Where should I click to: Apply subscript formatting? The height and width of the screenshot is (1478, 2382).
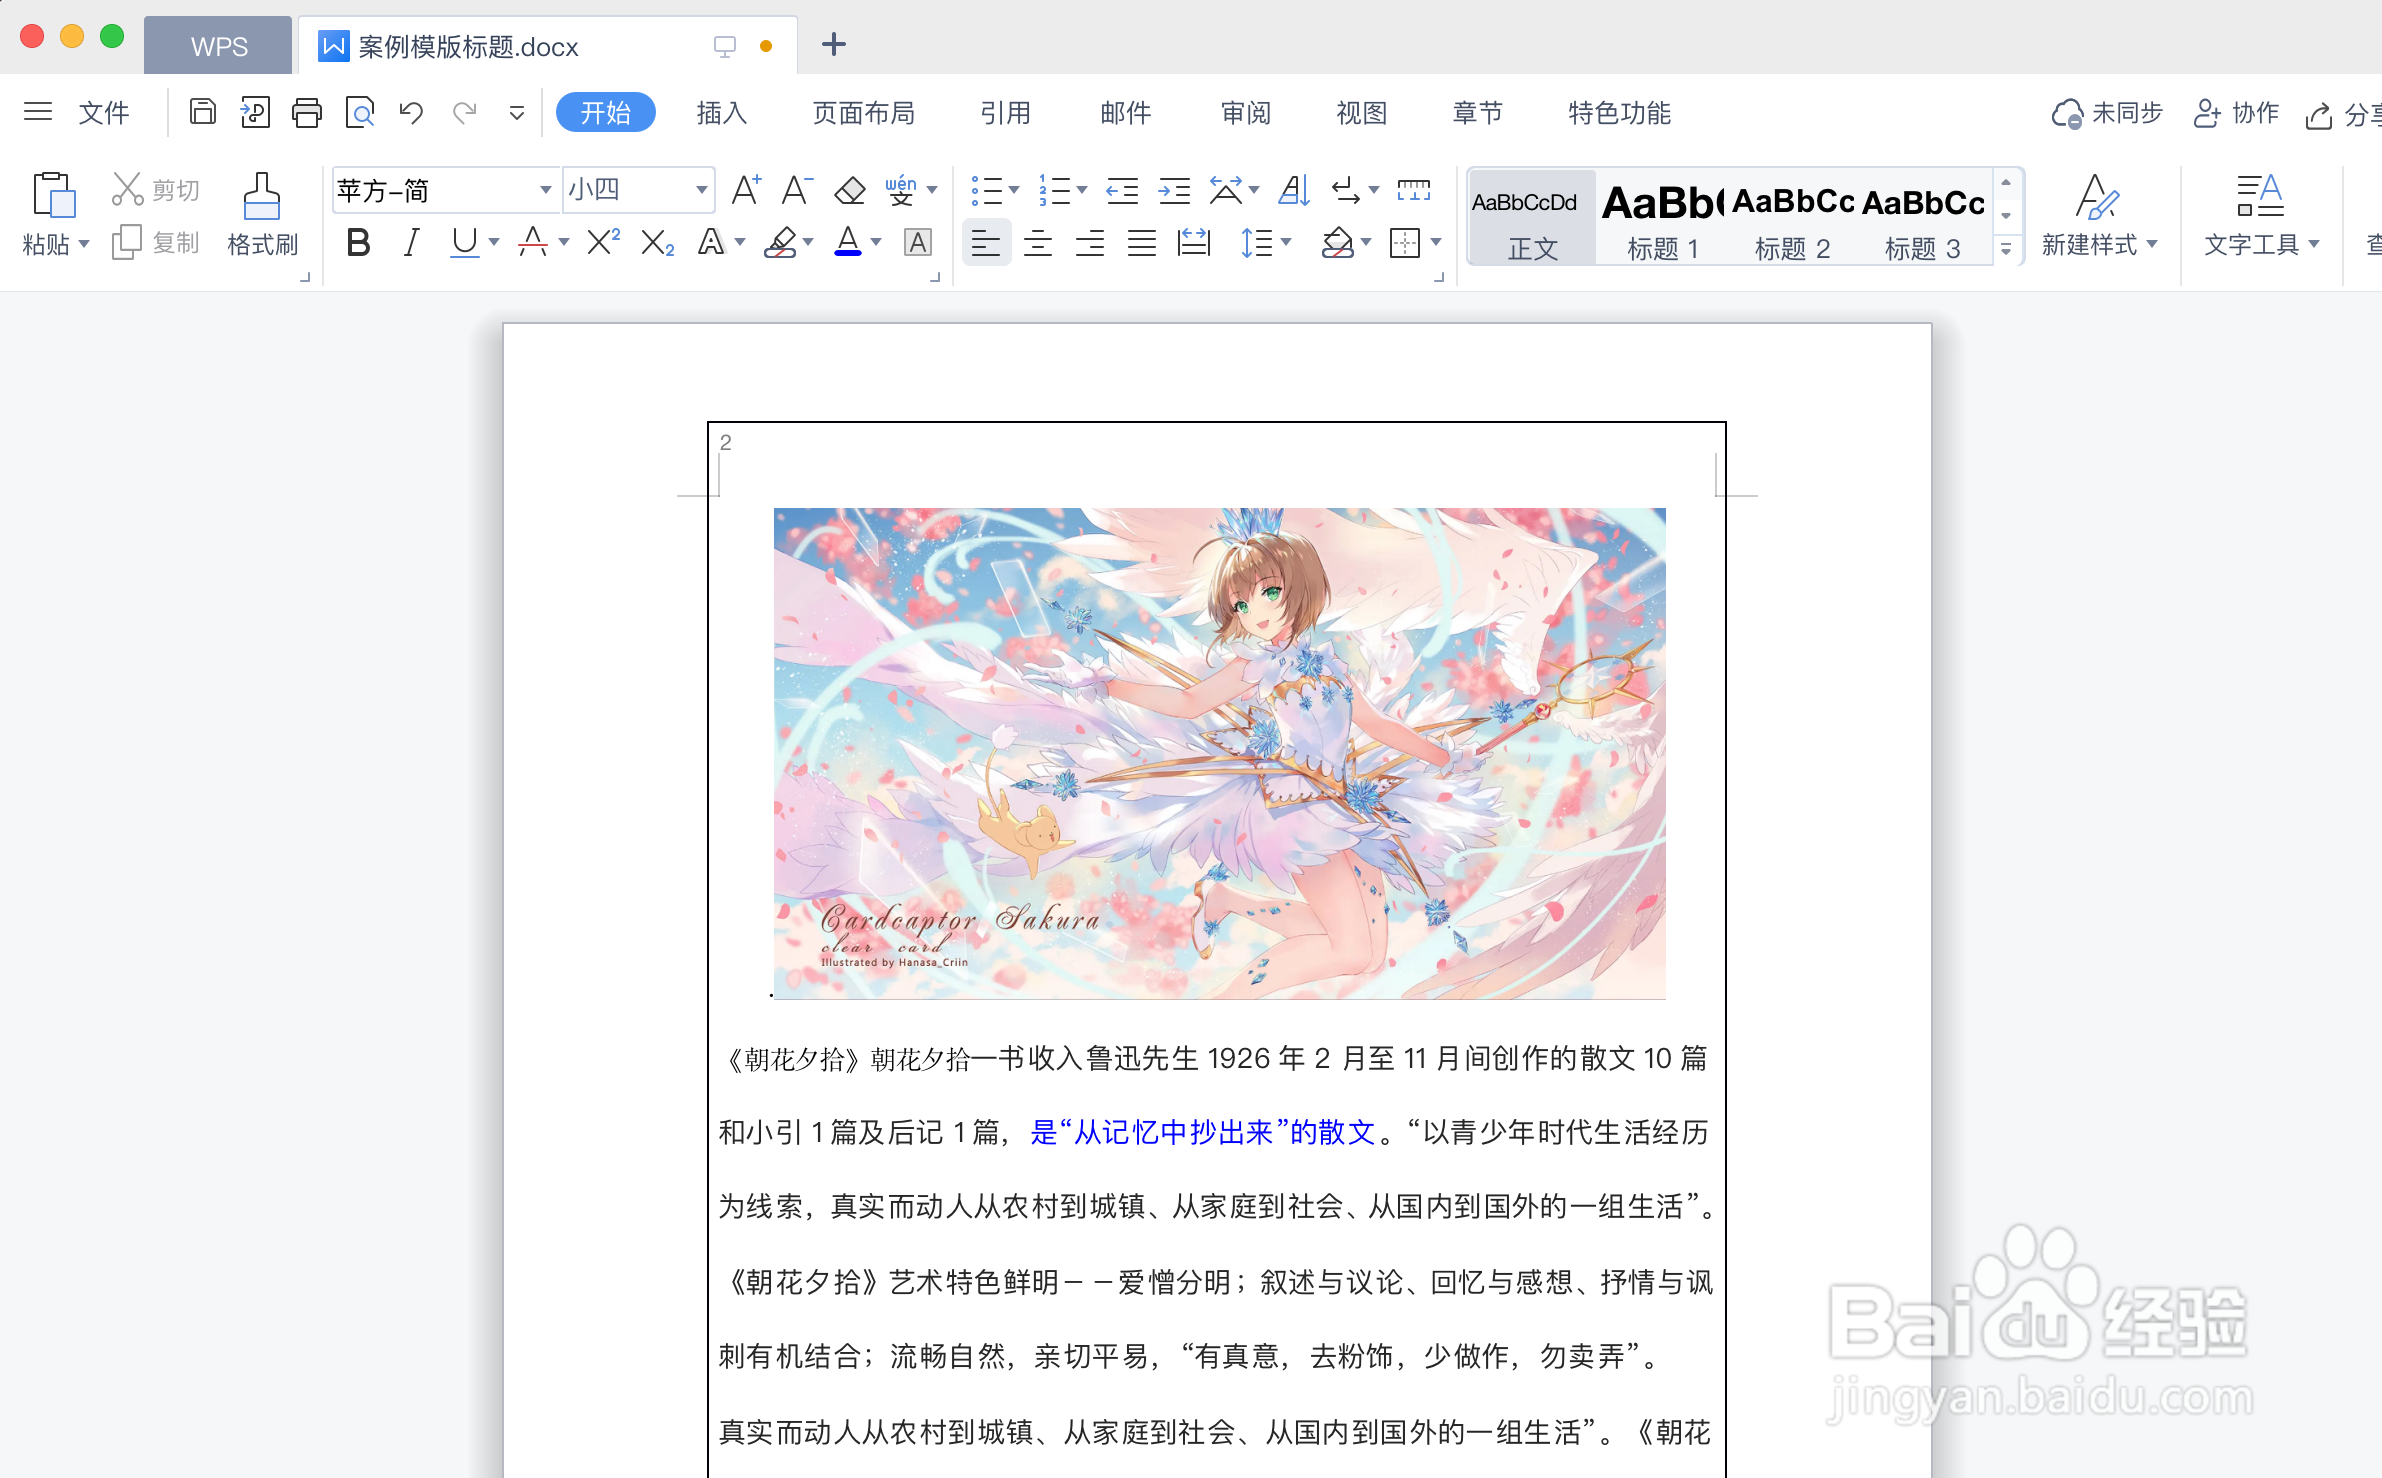click(x=657, y=243)
